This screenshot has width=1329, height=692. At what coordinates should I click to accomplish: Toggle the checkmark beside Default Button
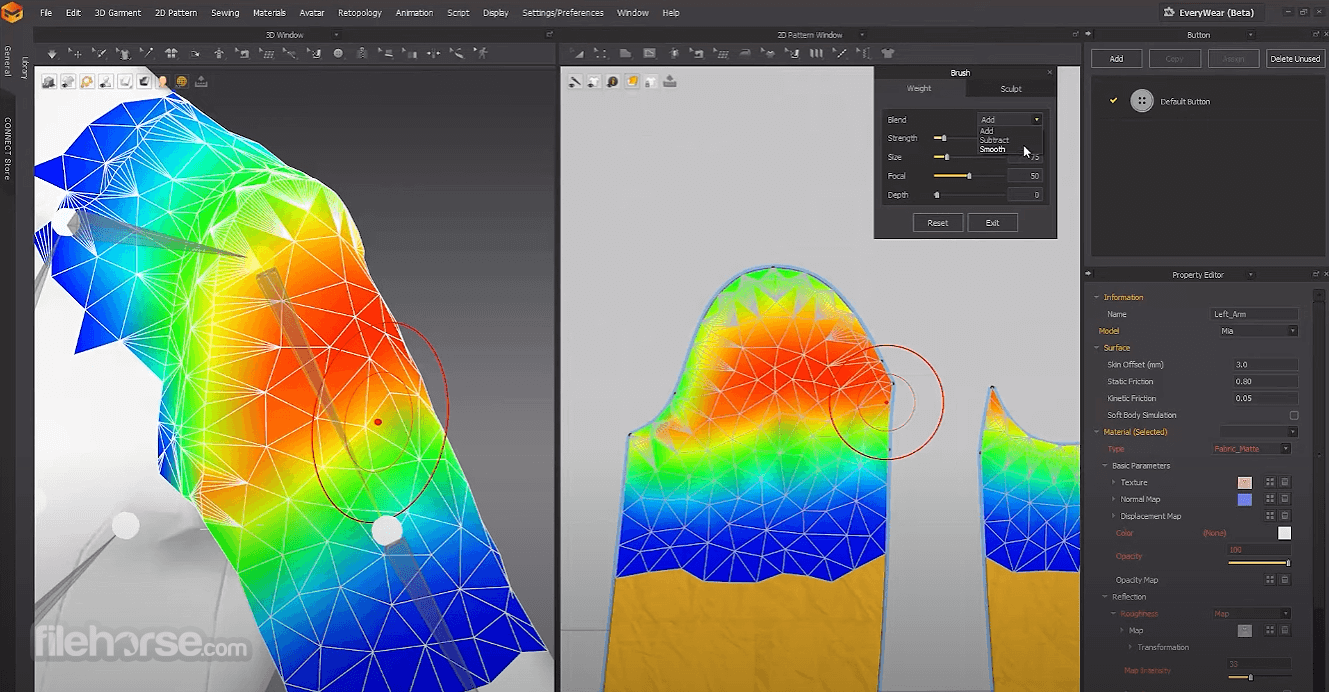click(x=1113, y=101)
